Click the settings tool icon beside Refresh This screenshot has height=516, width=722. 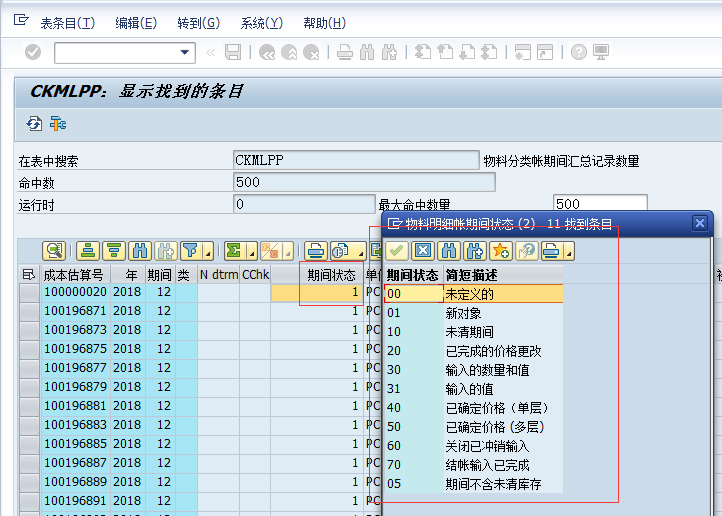(x=58, y=124)
